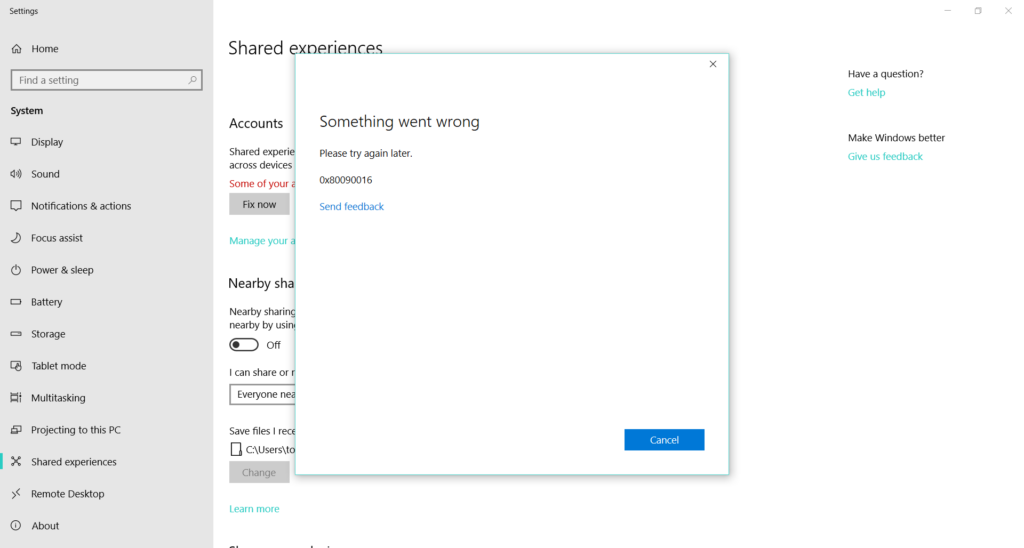This screenshot has width=1024, height=548.
Task: Minimize the Settings window
Action: 948,10
